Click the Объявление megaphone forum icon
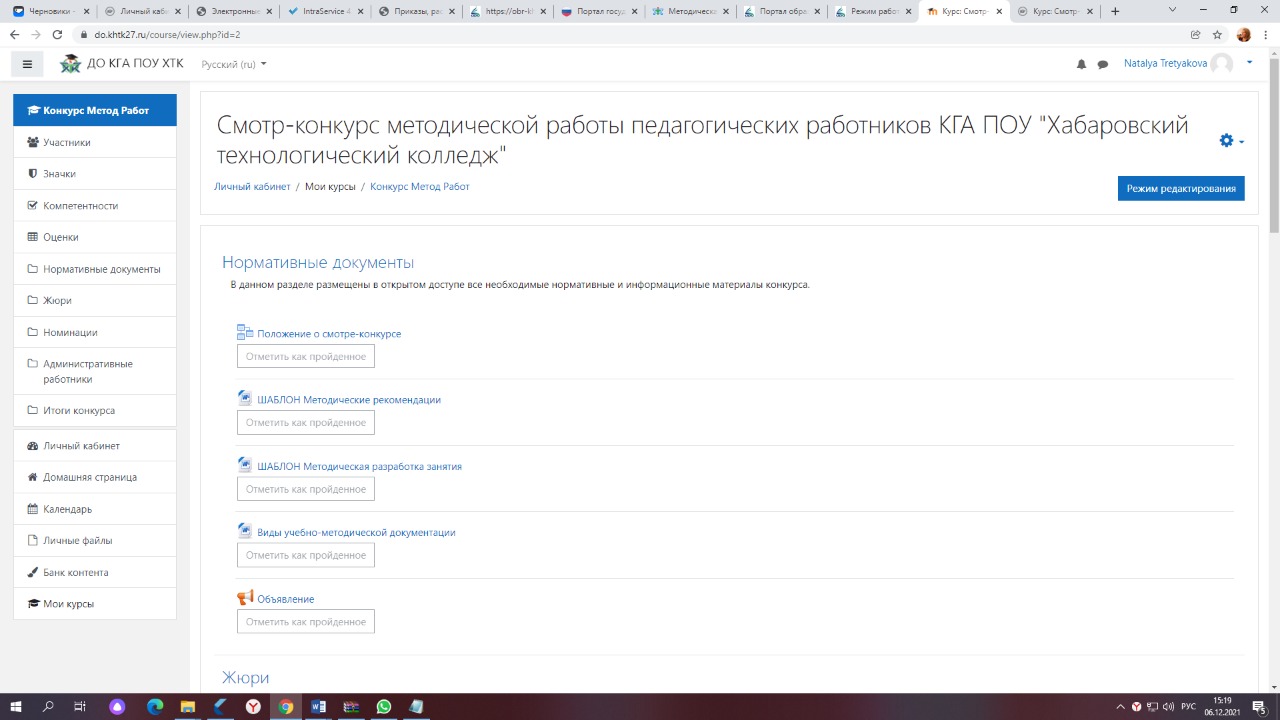The width and height of the screenshot is (1280, 720). pos(245,598)
